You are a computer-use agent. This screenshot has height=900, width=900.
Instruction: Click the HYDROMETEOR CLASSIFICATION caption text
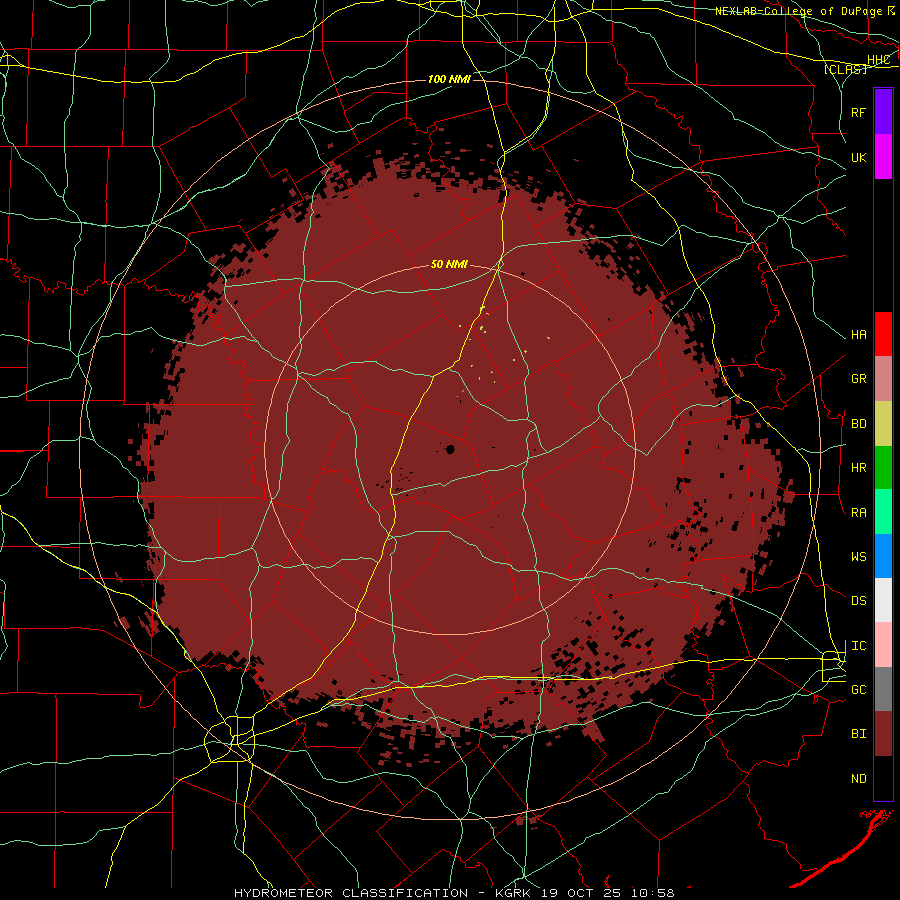pos(351,893)
